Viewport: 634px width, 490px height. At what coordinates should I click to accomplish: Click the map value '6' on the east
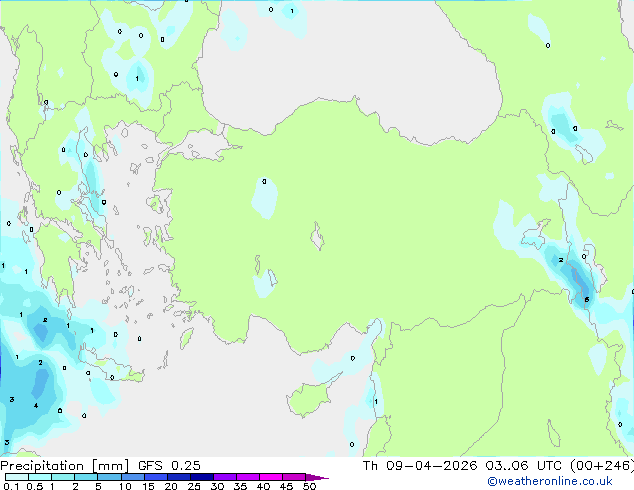click(x=587, y=300)
